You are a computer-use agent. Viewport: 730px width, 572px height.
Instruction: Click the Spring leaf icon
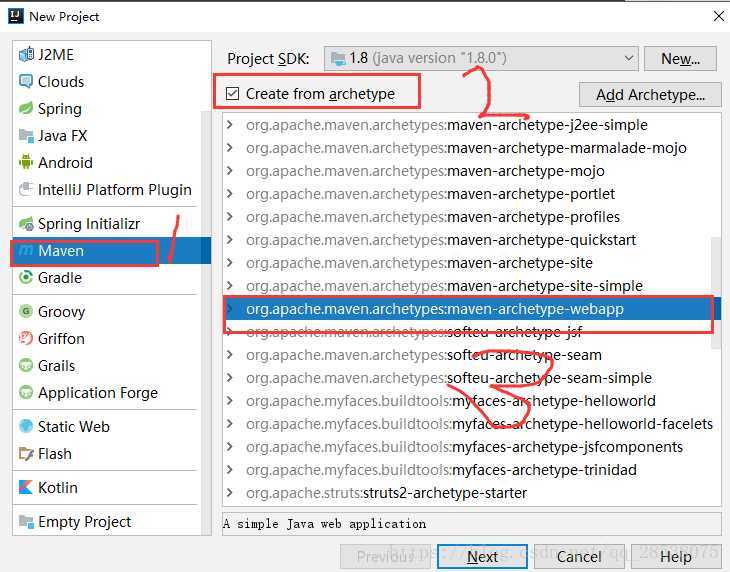(x=26, y=108)
